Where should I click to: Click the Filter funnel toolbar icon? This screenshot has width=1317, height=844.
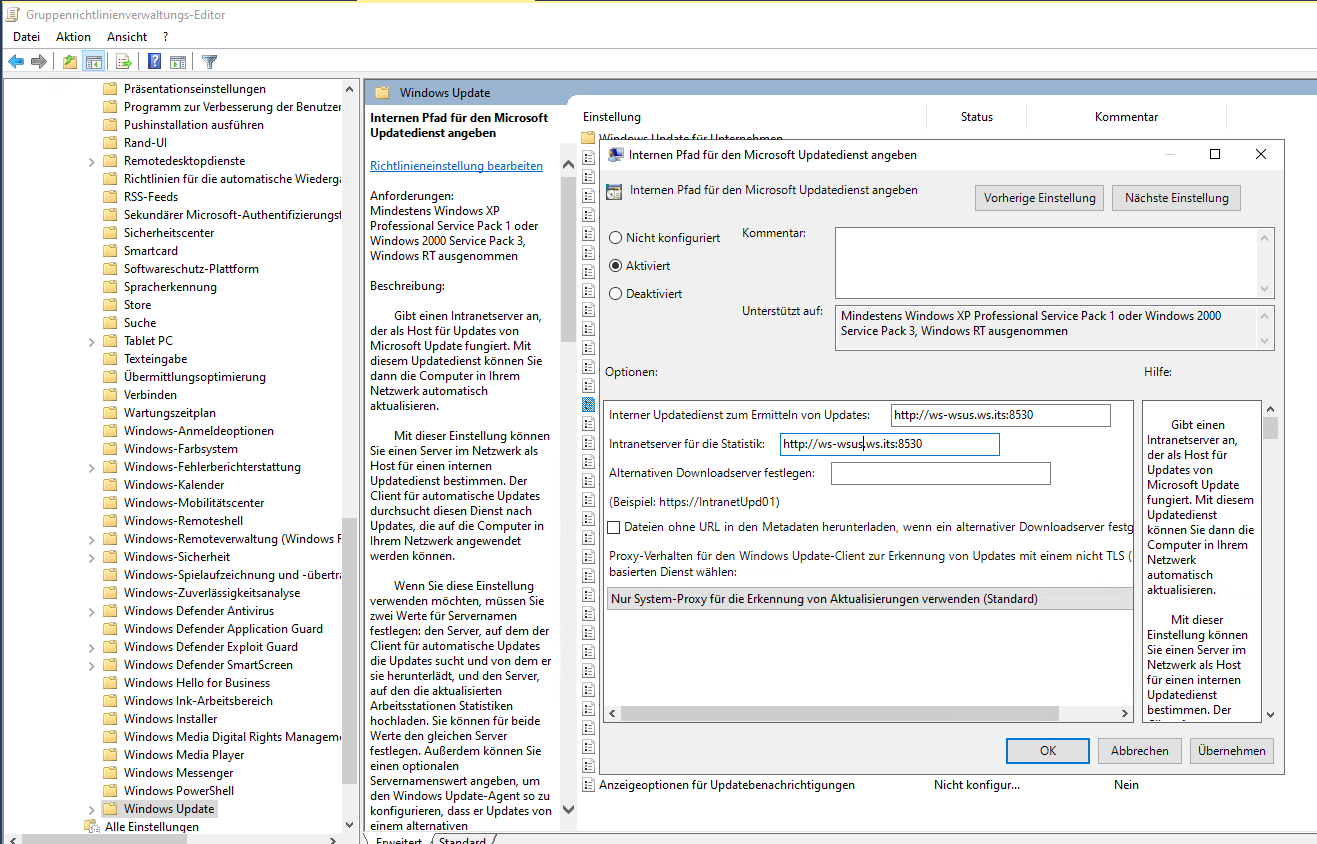(209, 62)
